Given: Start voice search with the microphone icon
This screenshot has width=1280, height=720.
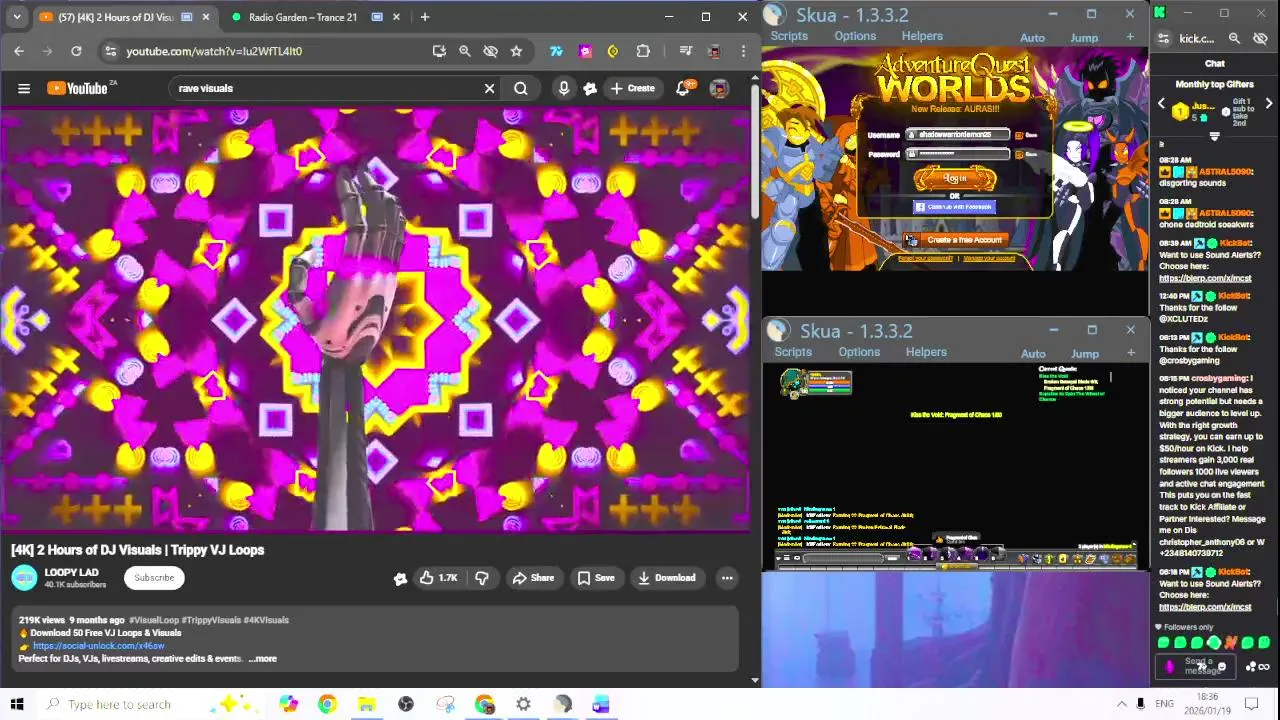Looking at the screenshot, I should 564,88.
